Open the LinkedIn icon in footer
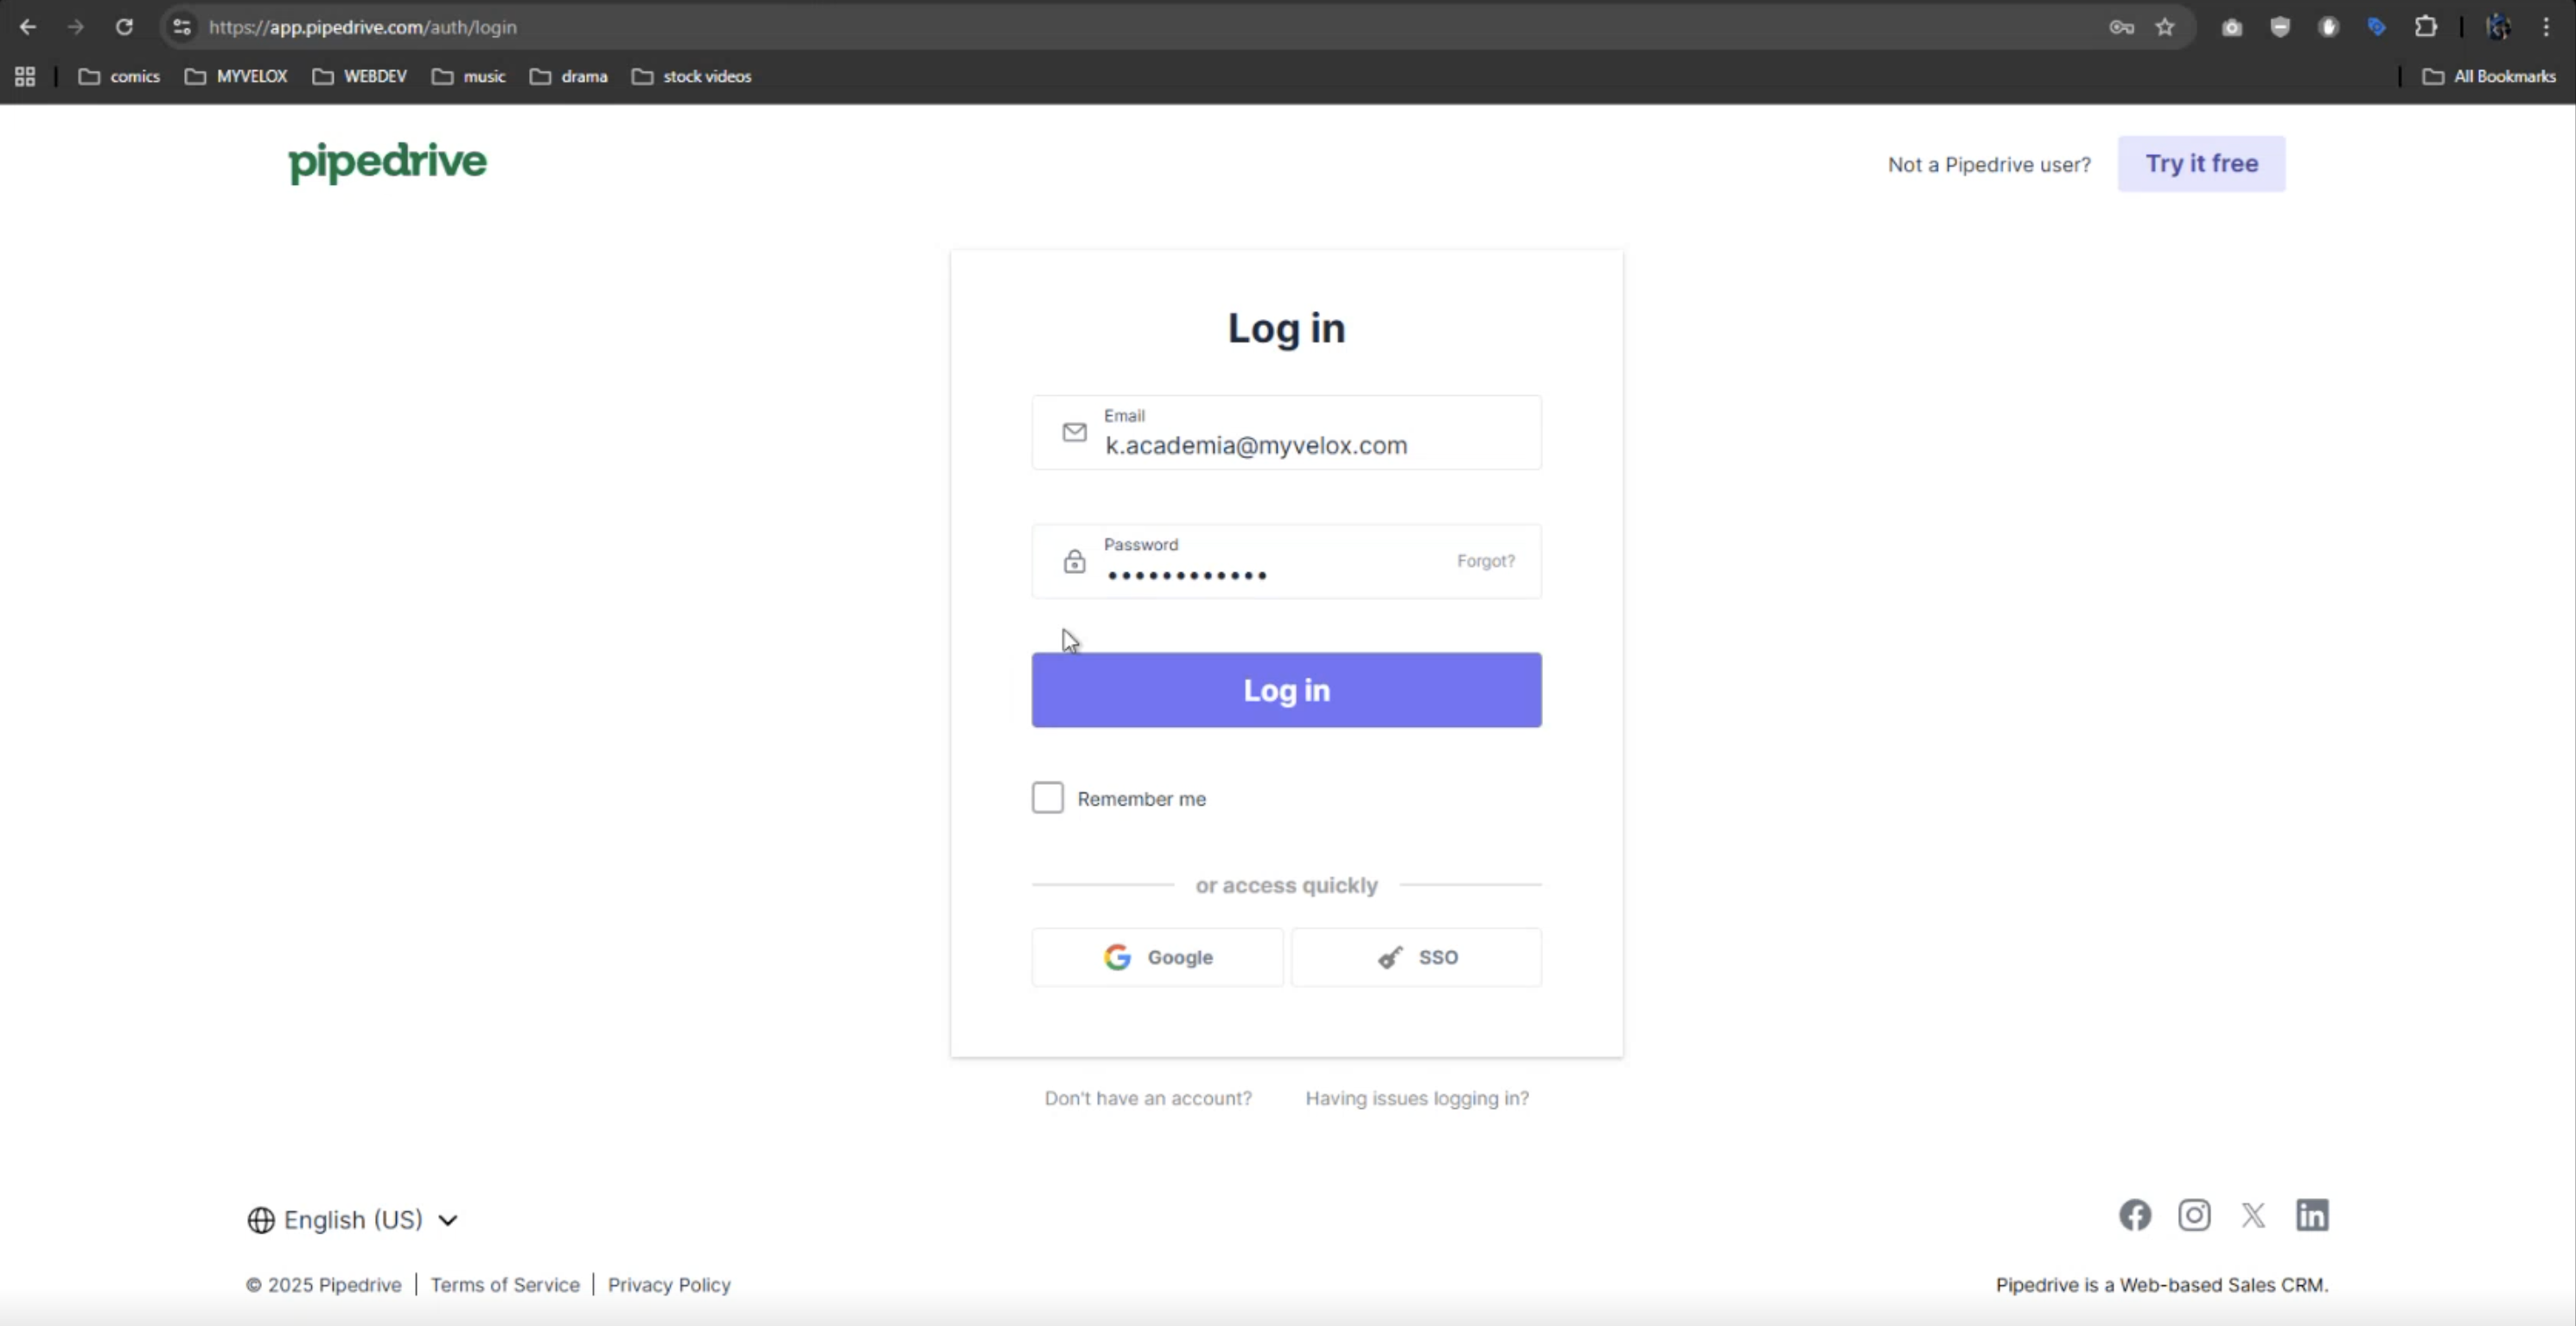 2312,1215
